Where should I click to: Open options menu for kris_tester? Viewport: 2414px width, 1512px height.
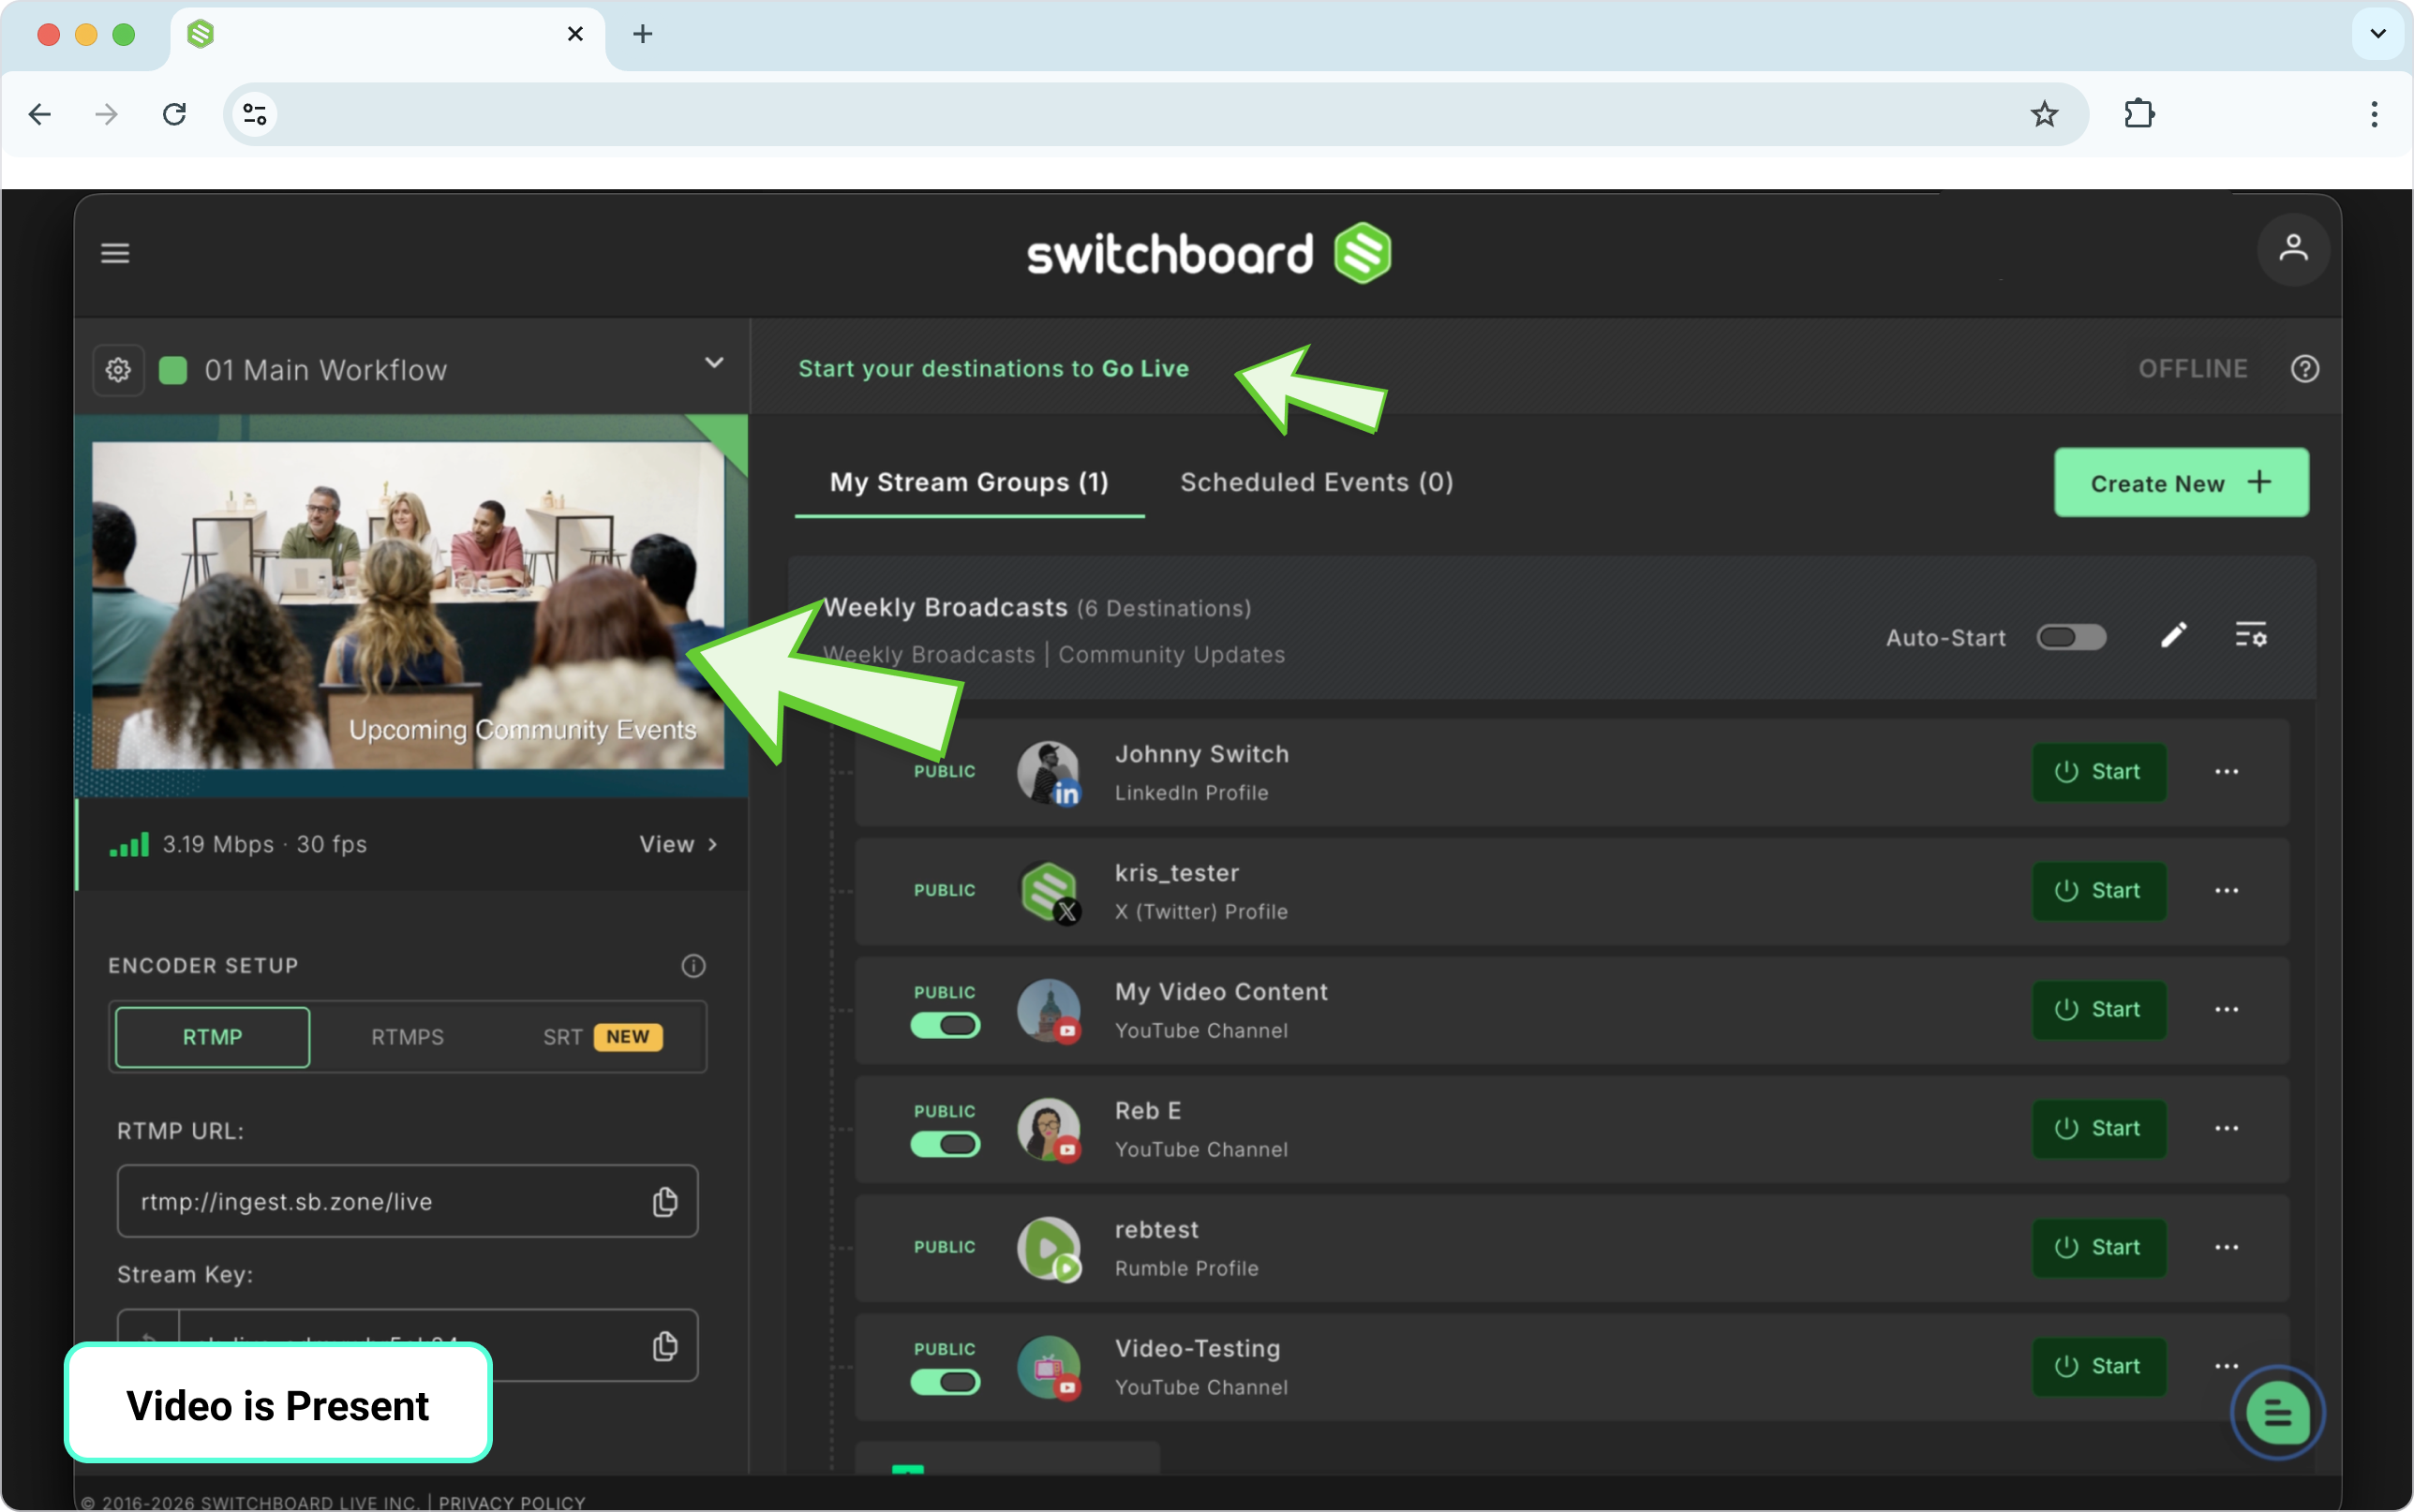click(2226, 891)
